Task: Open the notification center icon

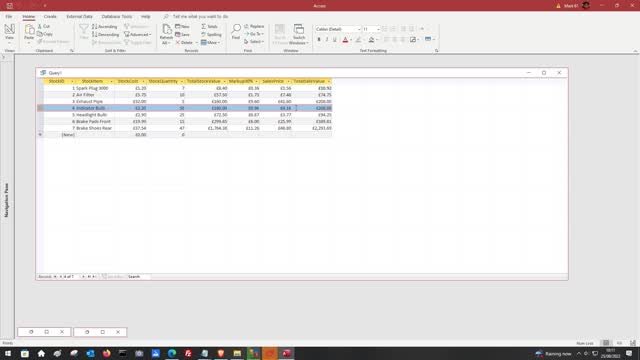Action: [629, 353]
